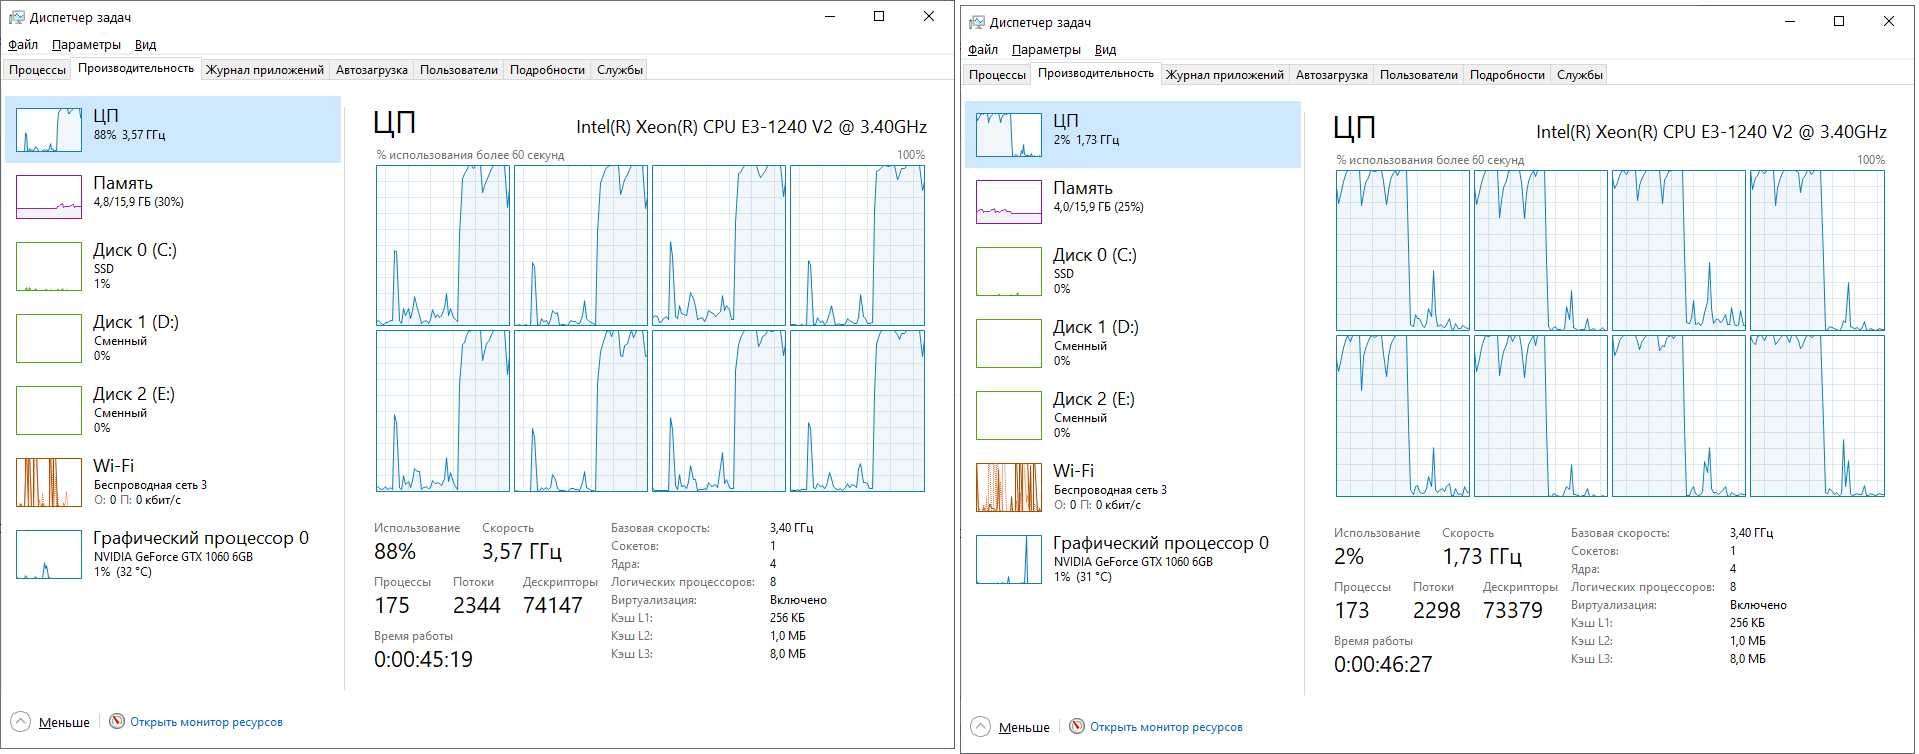Select ЦП 2% item in right window
1919x754 pixels.
click(x=1133, y=134)
